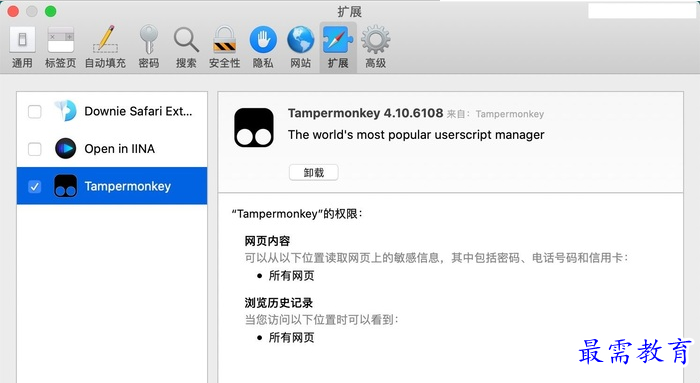The height and width of the screenshot is (383, 700).
Task: Open the 密码 (Passwords) key icon
Action: [x=148, y=39]
